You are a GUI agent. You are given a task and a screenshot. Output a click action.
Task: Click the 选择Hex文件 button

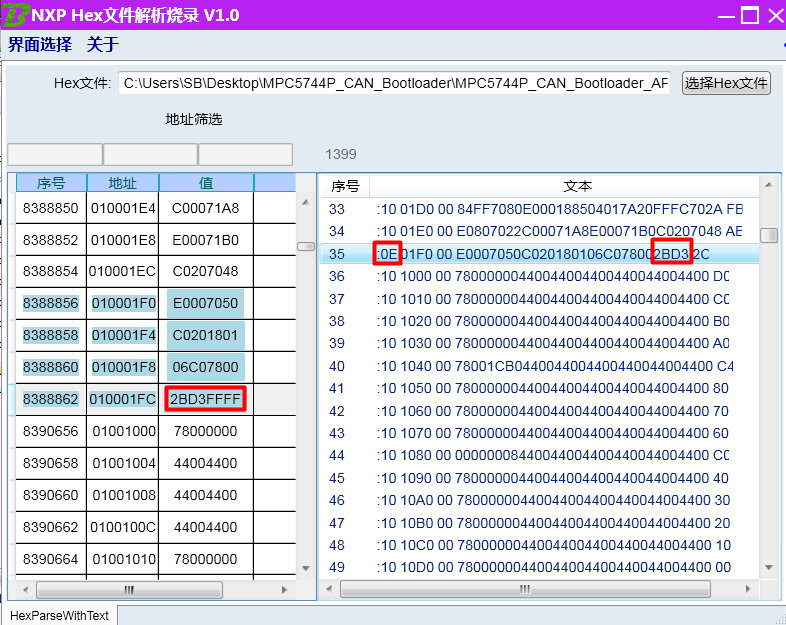point(726,83)
